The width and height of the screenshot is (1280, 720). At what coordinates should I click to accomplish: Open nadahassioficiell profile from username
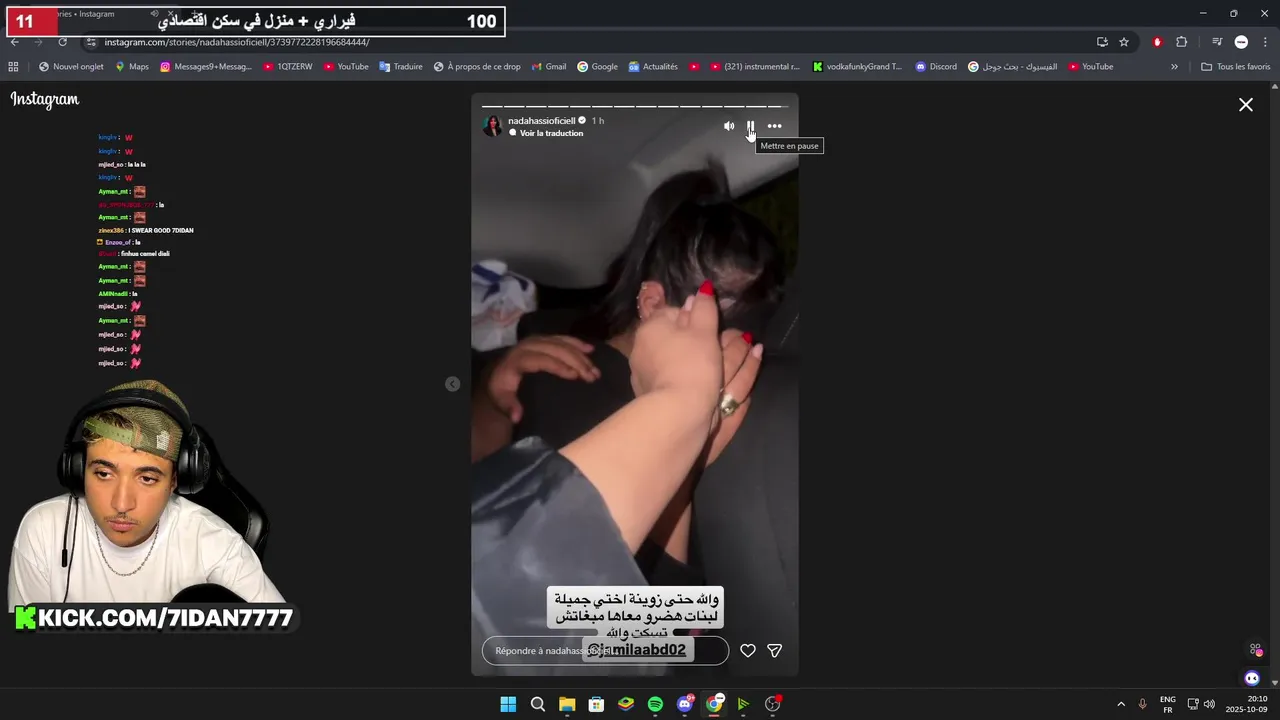tap(541, 121)
